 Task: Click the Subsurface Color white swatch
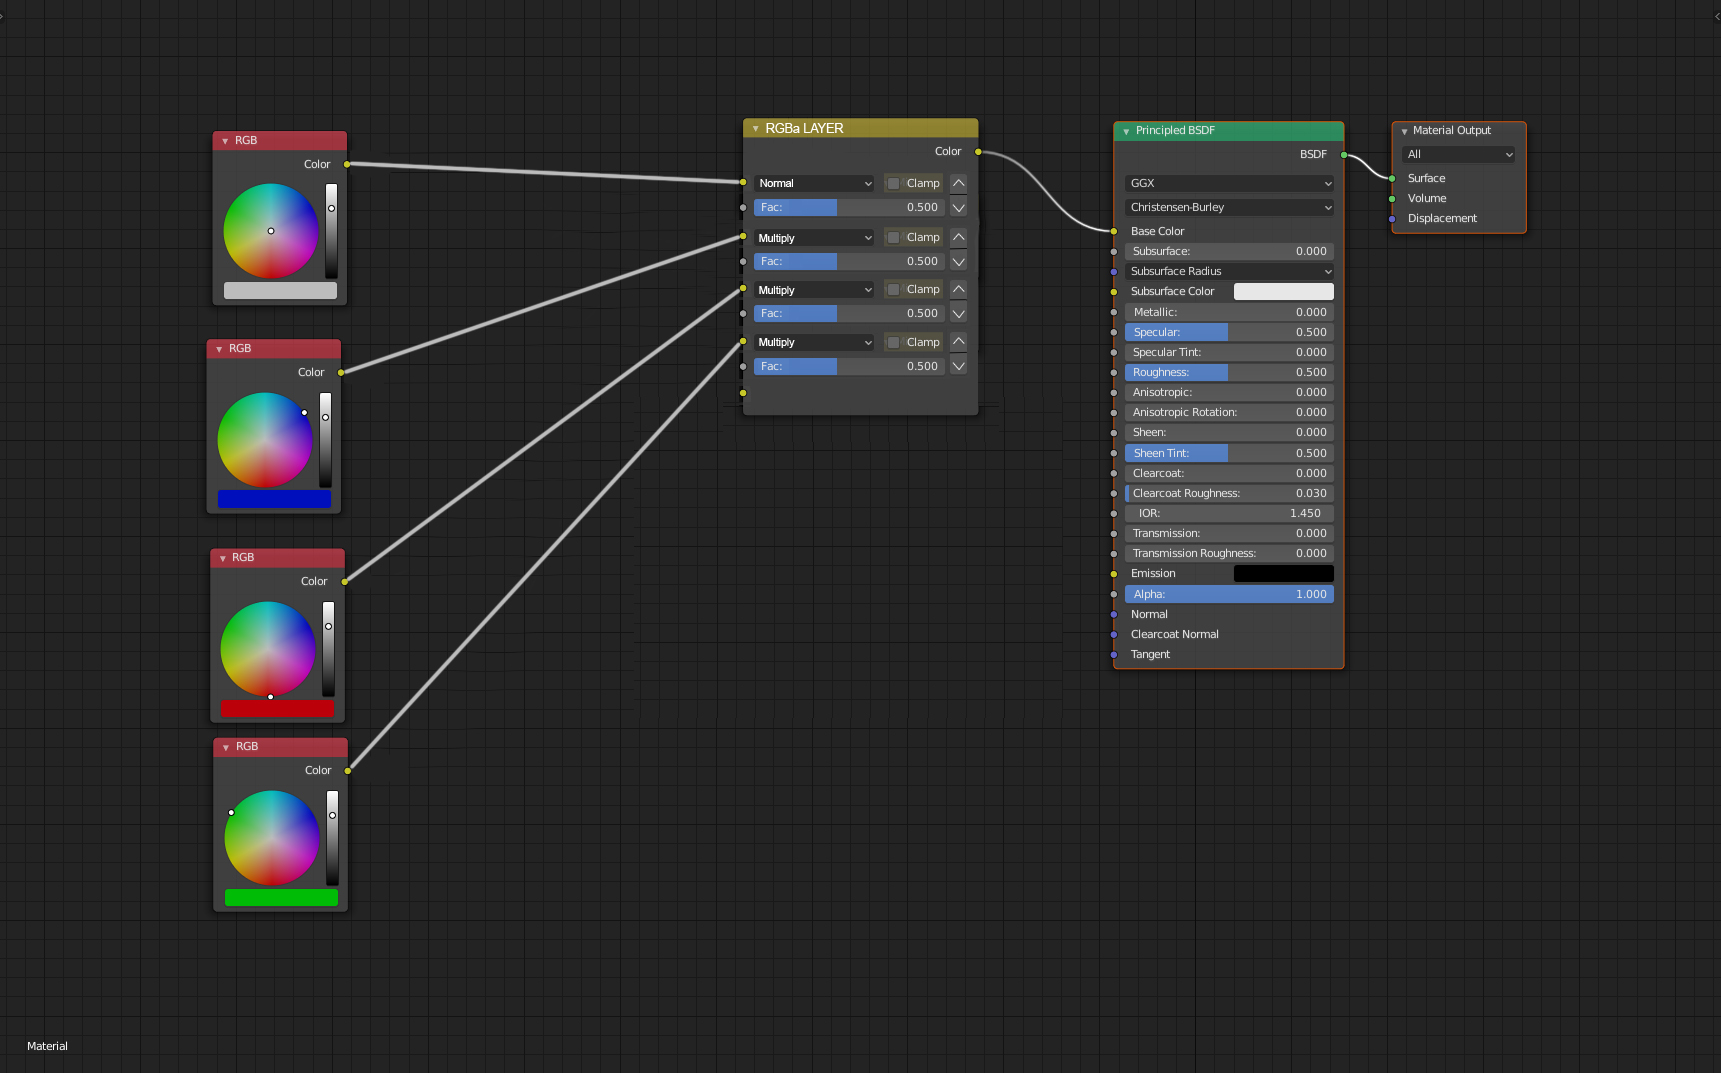point(1284,292)
